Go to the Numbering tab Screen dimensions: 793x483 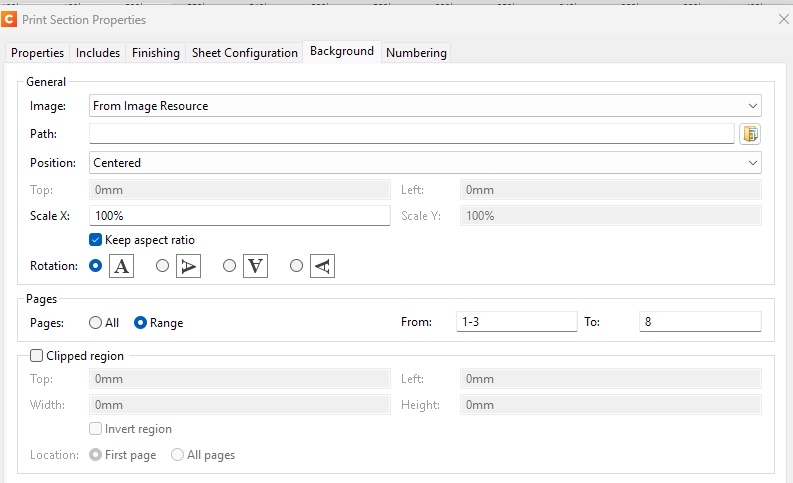(x=416, y=53)
